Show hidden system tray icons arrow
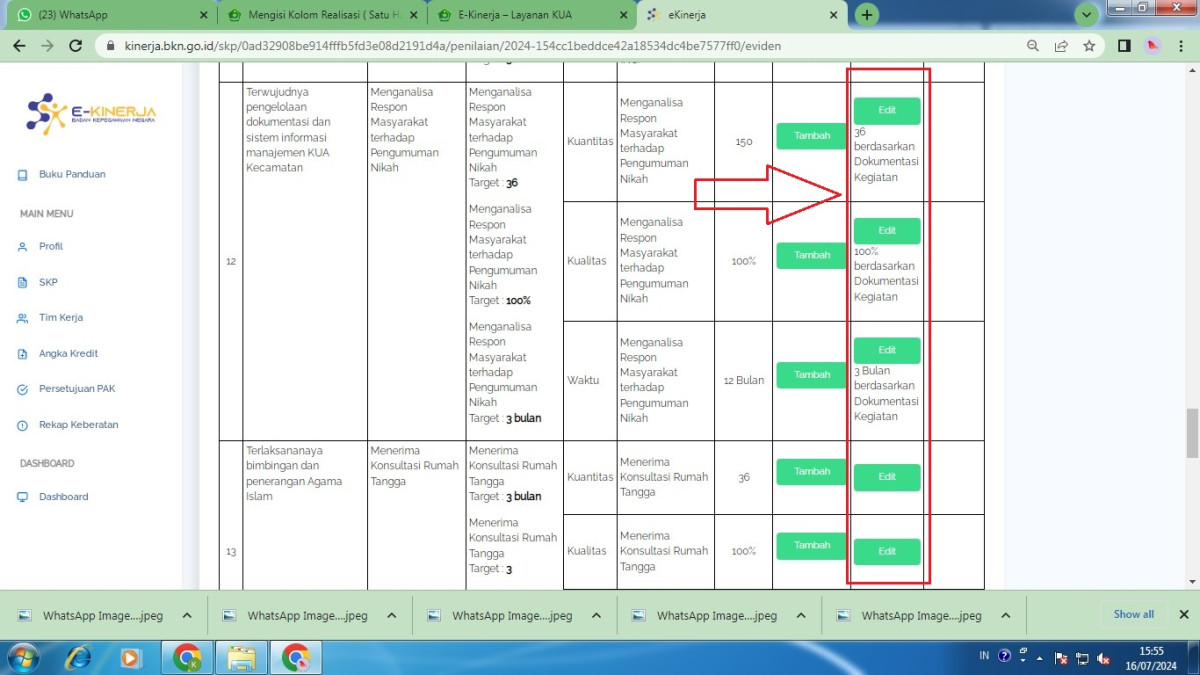 pos(1042,658)
